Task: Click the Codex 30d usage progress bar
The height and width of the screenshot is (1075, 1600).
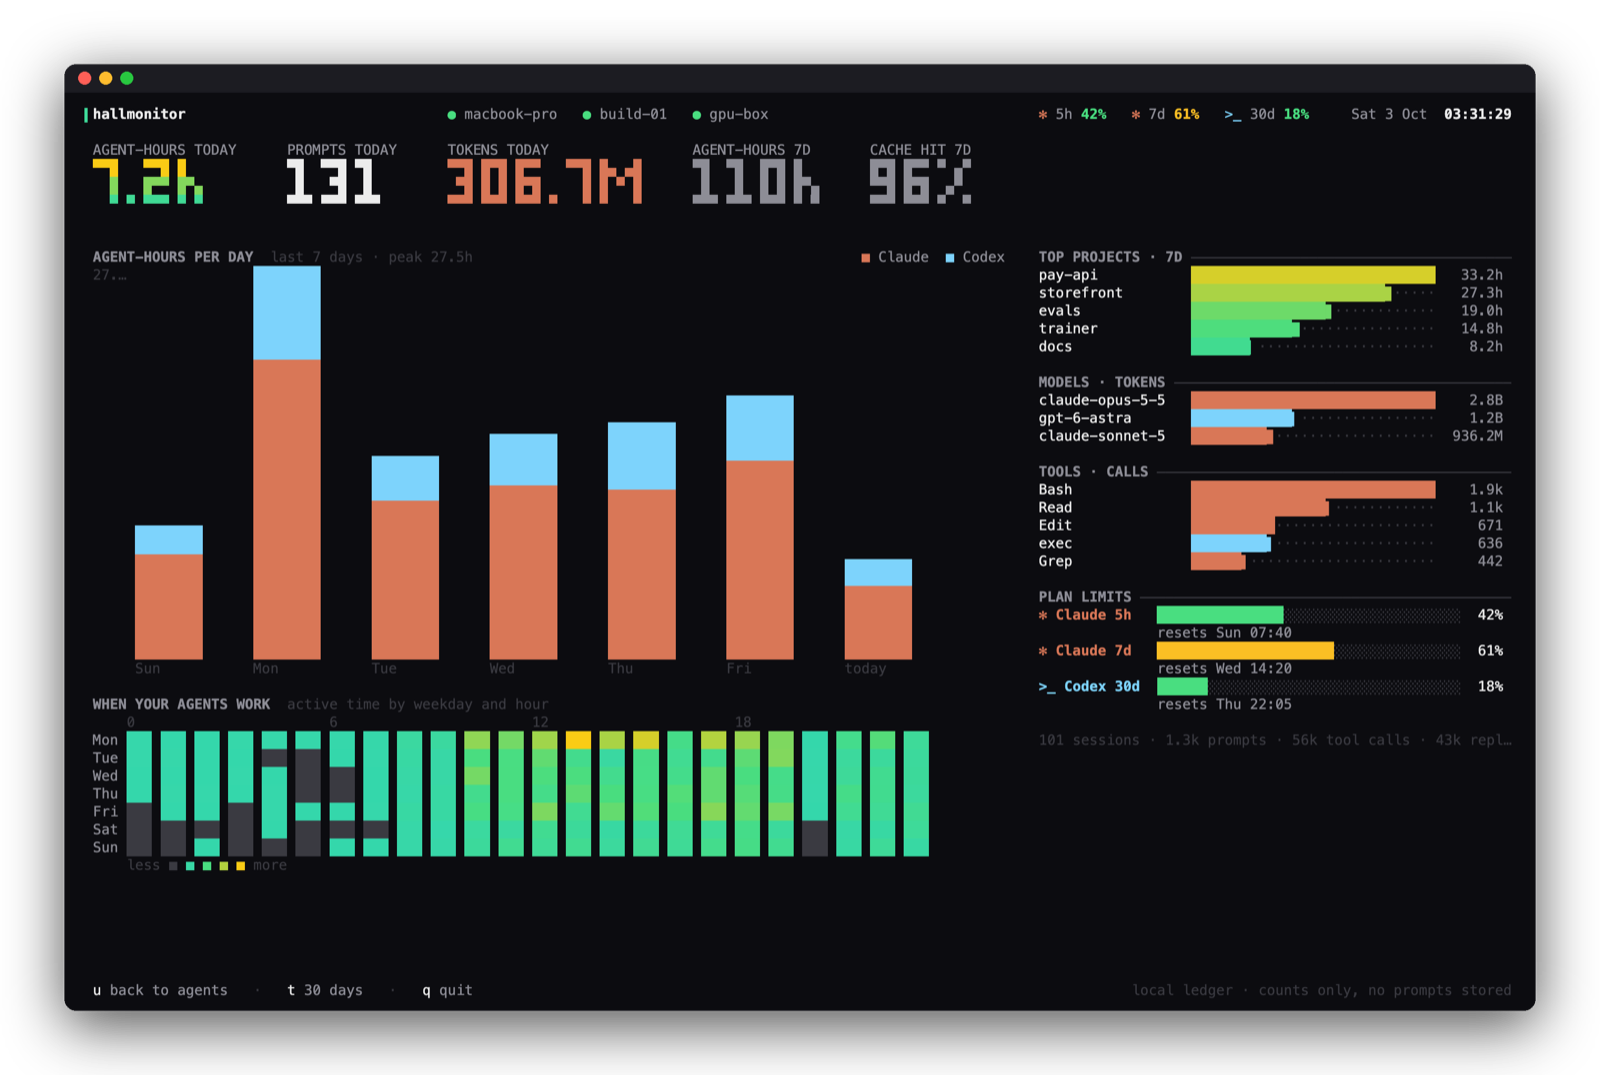Action: (1309, 687)
